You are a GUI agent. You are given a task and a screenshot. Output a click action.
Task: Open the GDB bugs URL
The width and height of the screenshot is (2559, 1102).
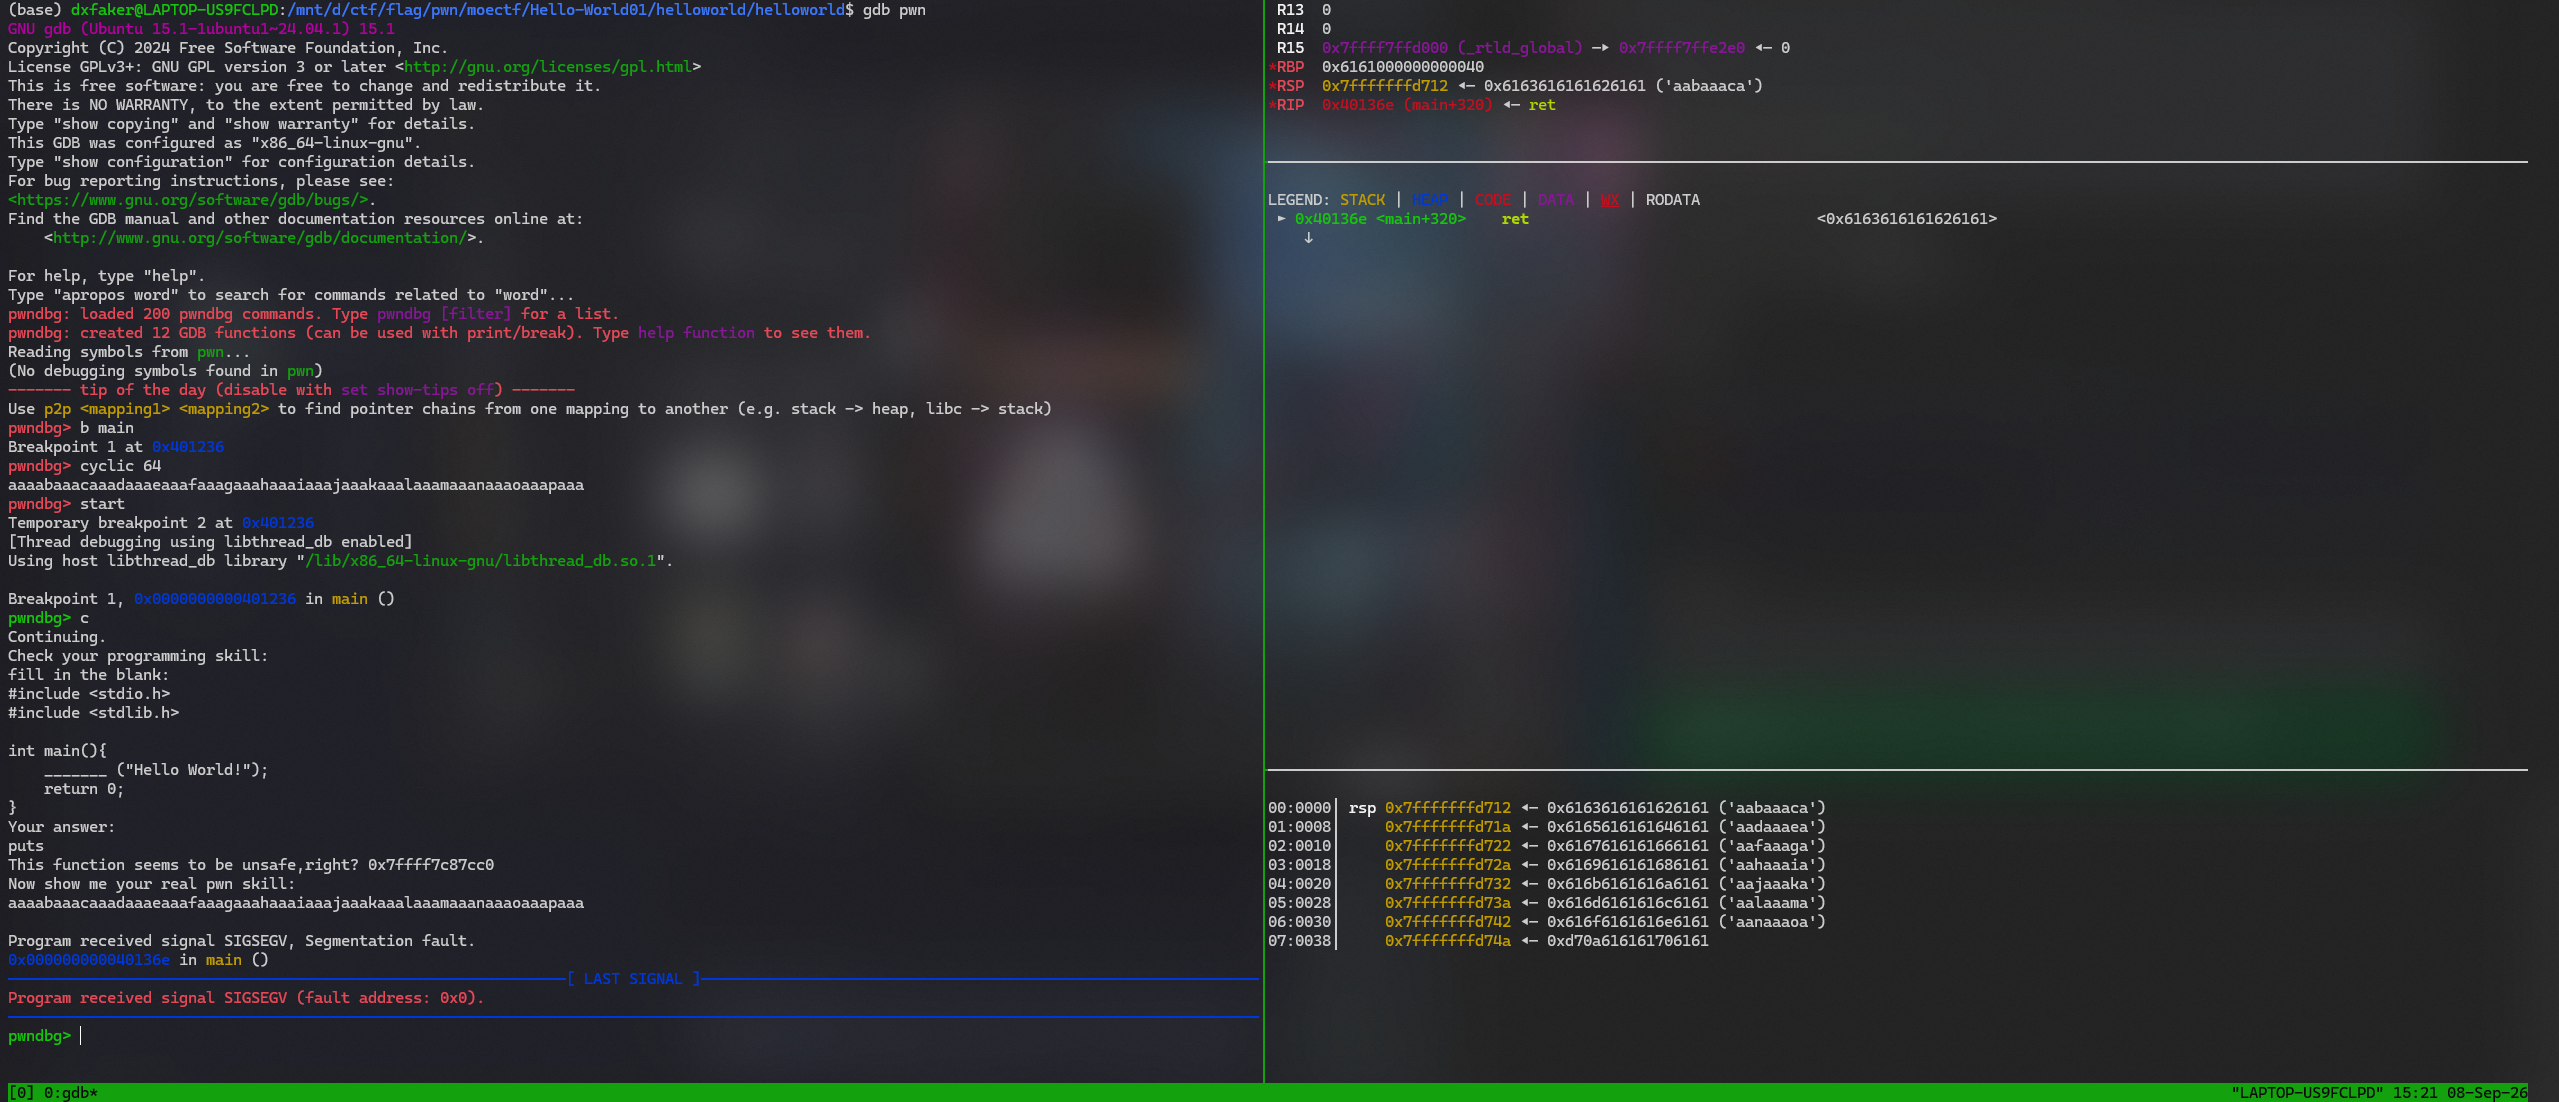(x=188, y=200)
